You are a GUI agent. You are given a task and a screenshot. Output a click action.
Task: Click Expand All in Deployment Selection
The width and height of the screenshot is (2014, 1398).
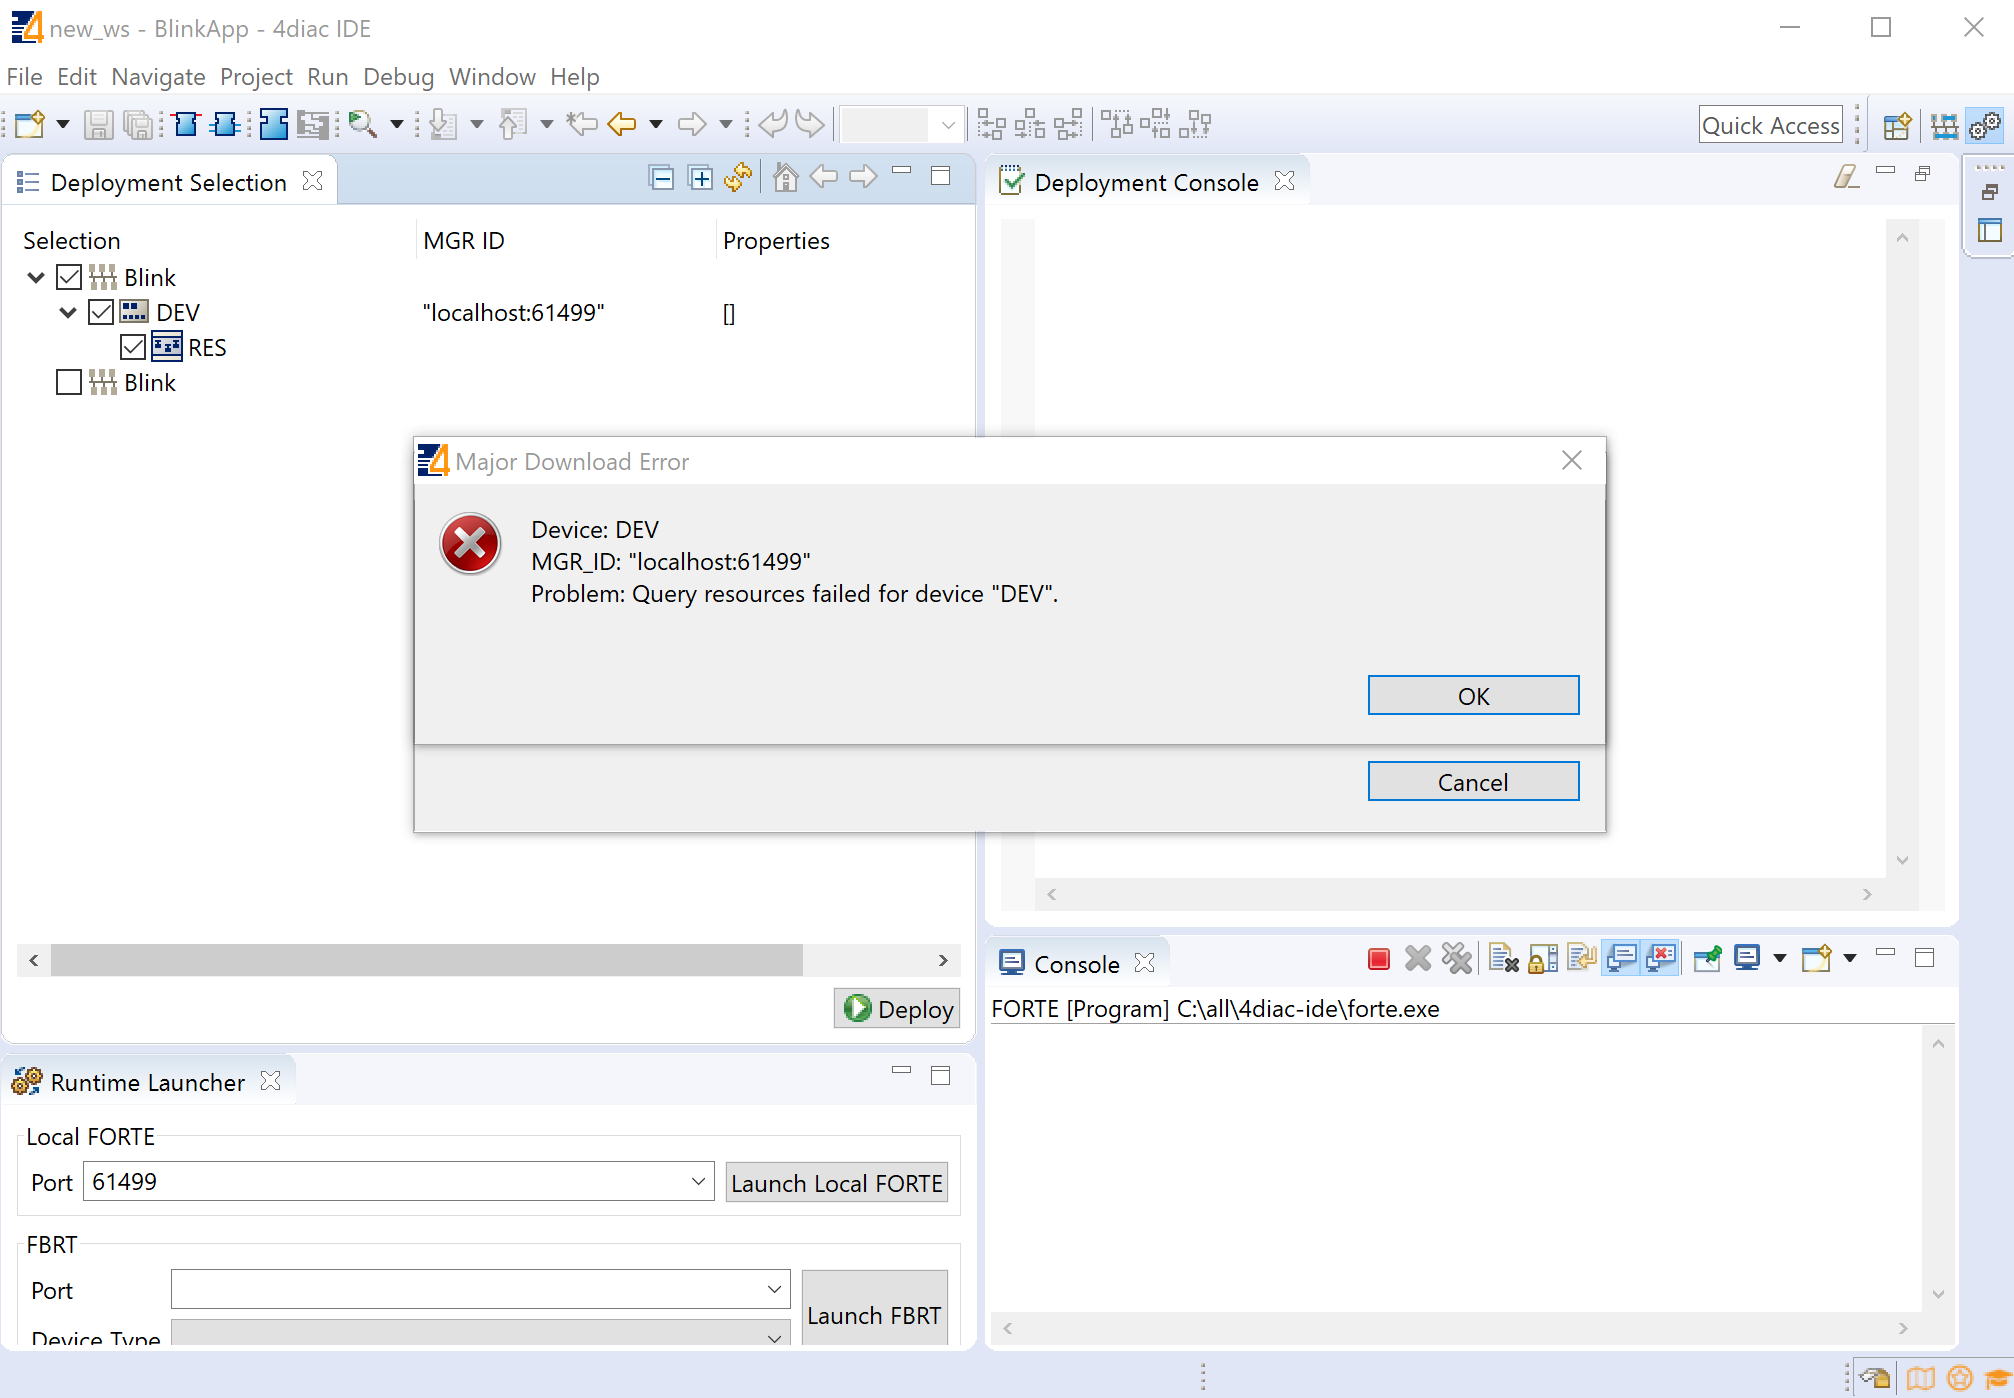tap(701, 178)
